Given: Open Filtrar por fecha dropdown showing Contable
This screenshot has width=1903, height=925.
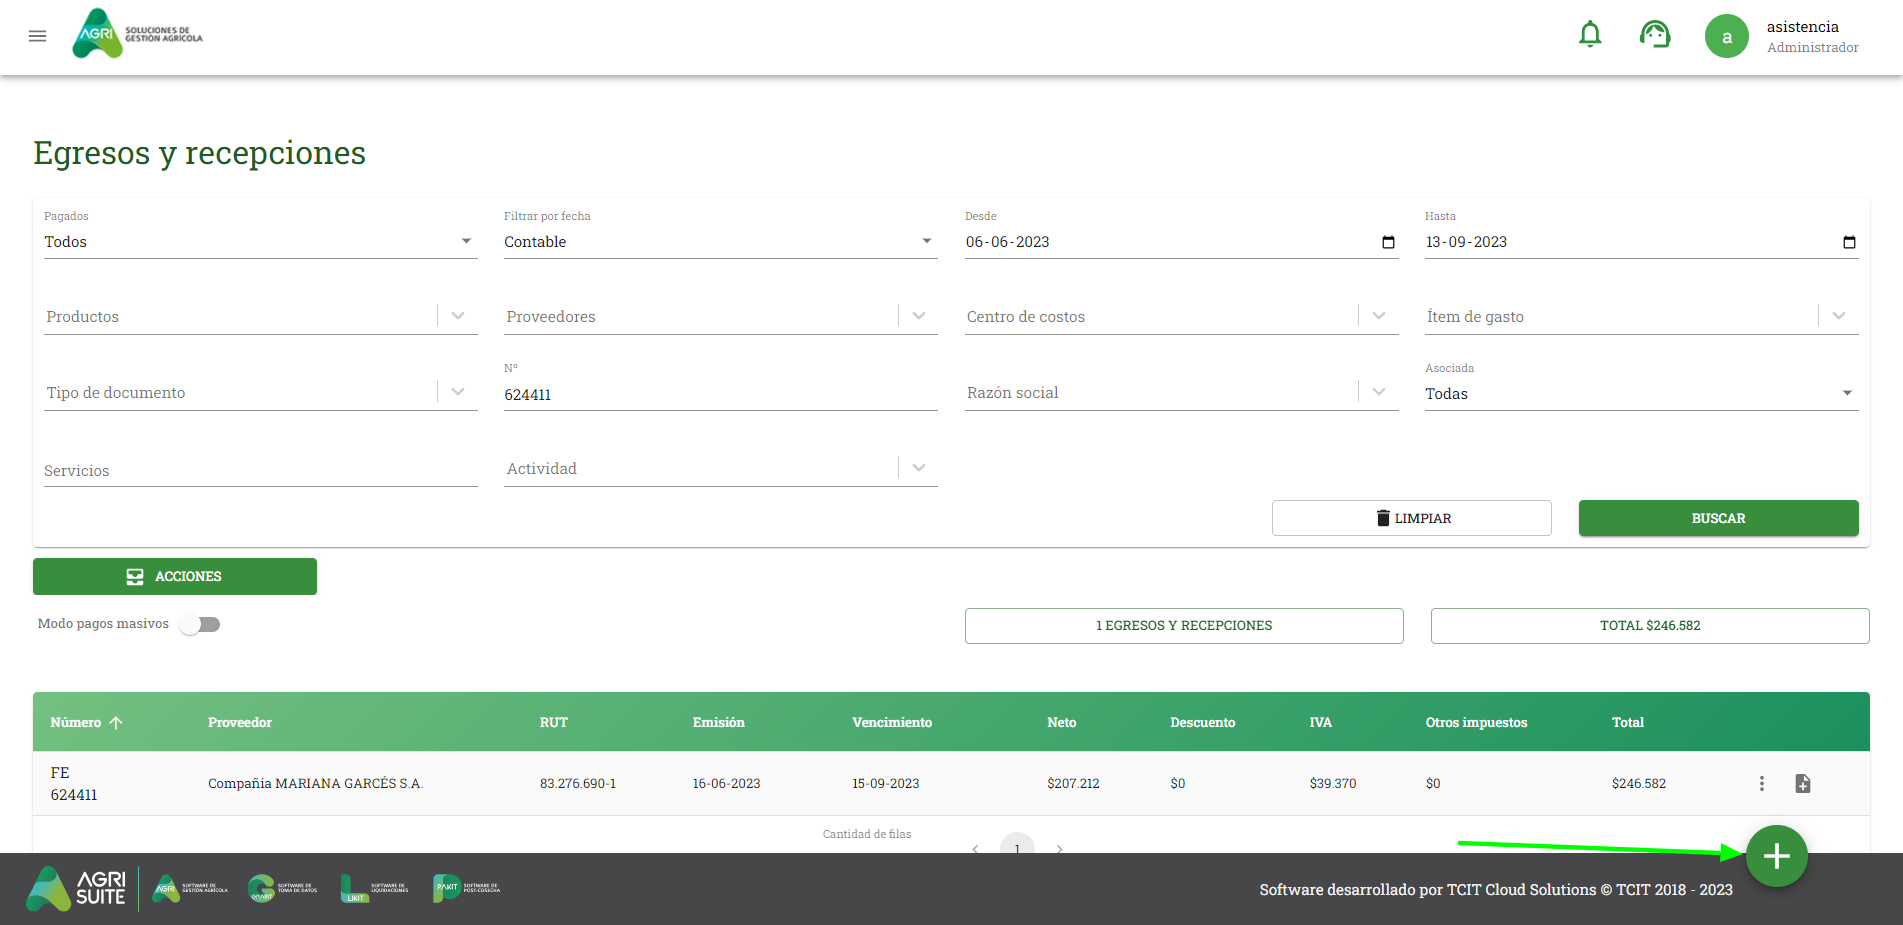Looking at the screenshot, I should tap(720, 242).
